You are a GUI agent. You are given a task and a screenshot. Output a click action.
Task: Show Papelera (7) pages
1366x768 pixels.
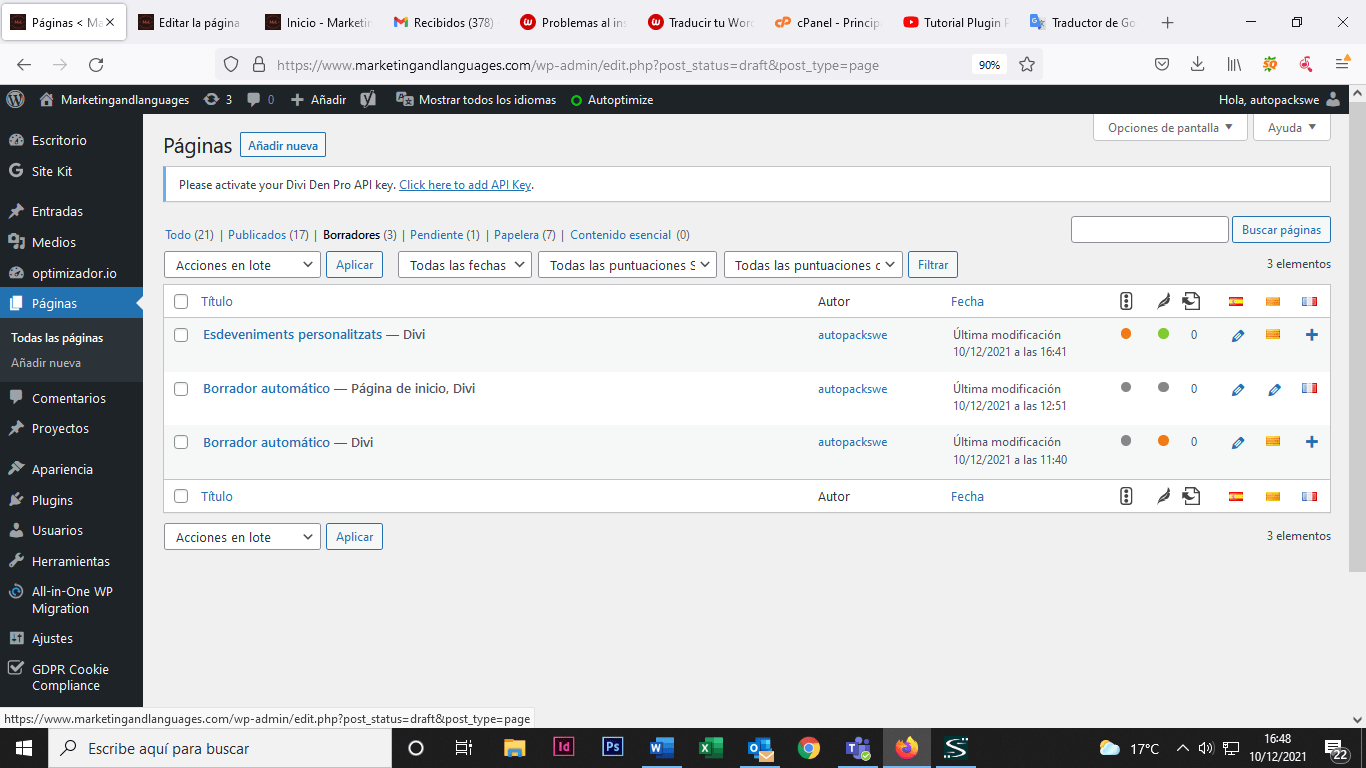524,235
